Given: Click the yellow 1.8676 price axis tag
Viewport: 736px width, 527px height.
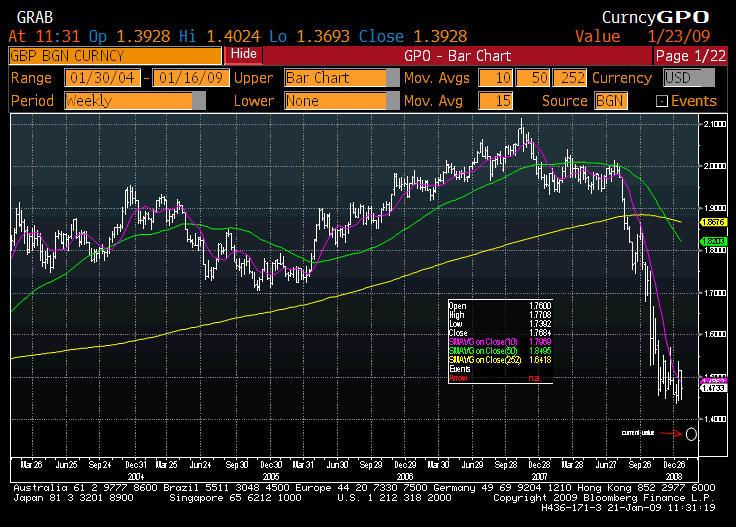Looking at the screenshot, I should [713, 222].
